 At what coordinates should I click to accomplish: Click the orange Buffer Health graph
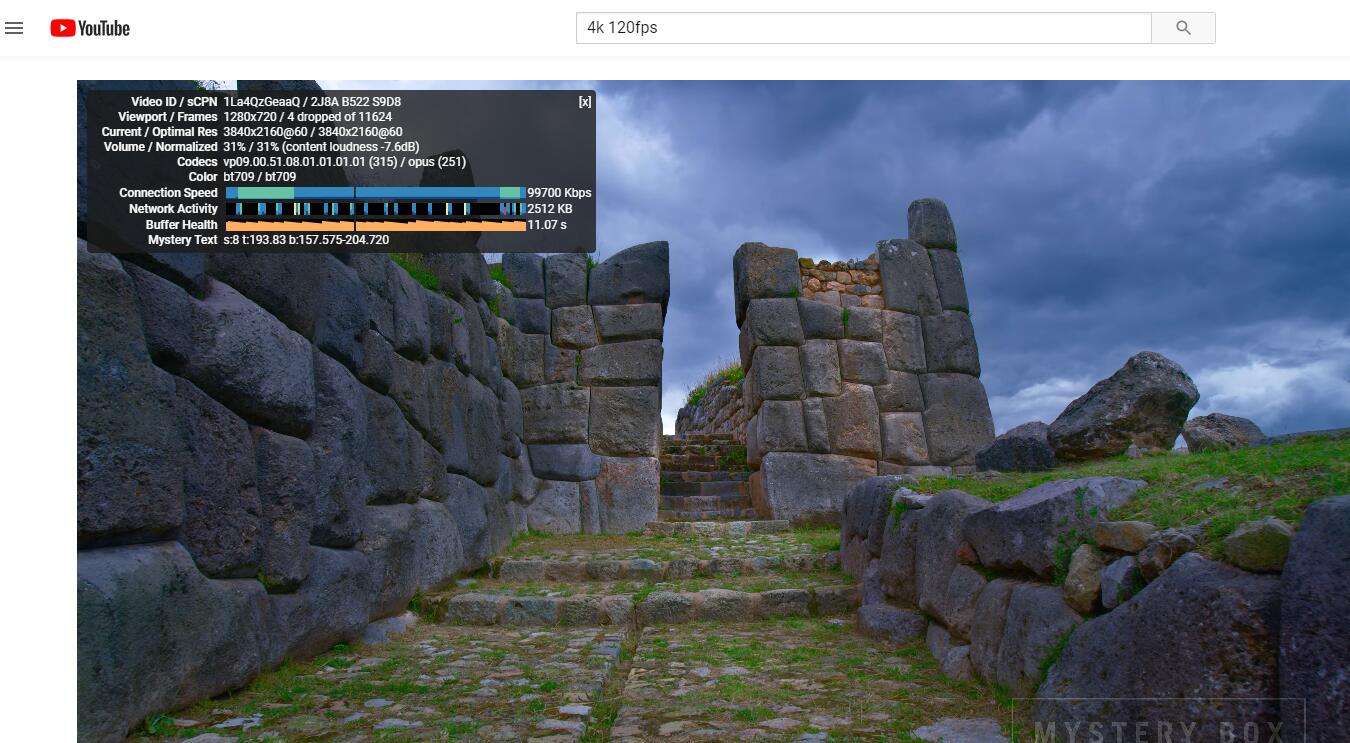tap(374, 225)
